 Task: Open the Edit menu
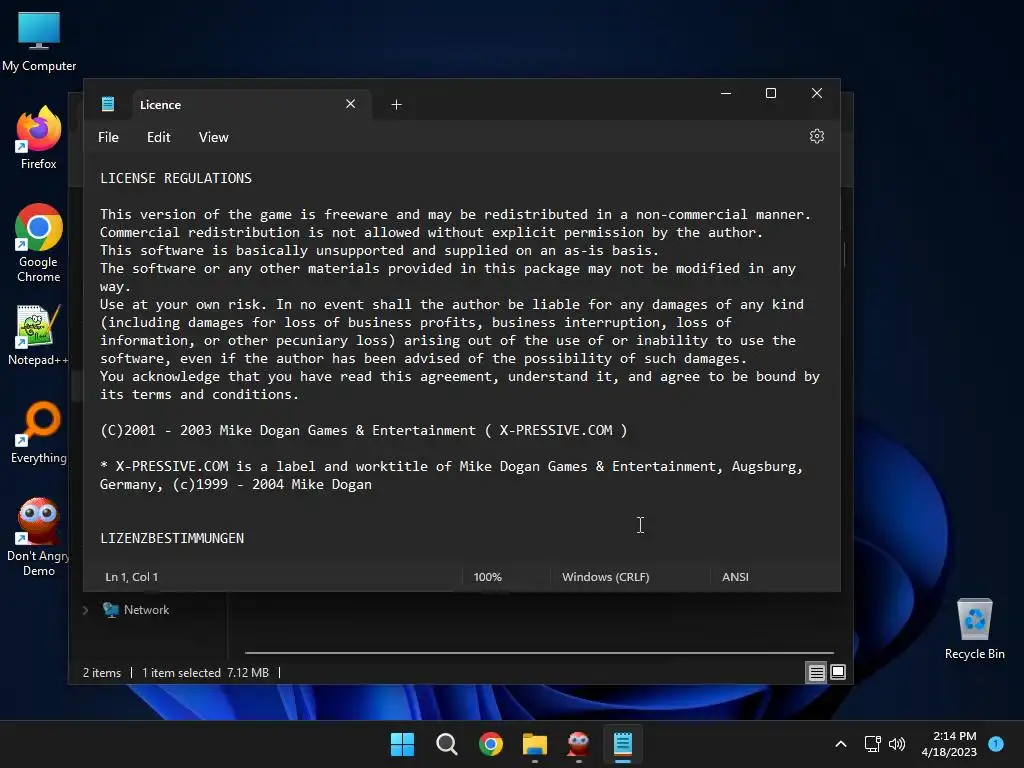[158, 137]
